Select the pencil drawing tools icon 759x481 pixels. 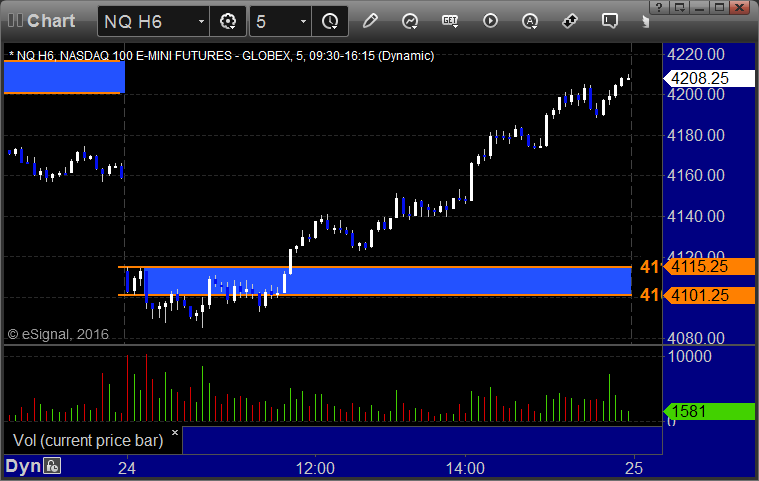(370, 21)
